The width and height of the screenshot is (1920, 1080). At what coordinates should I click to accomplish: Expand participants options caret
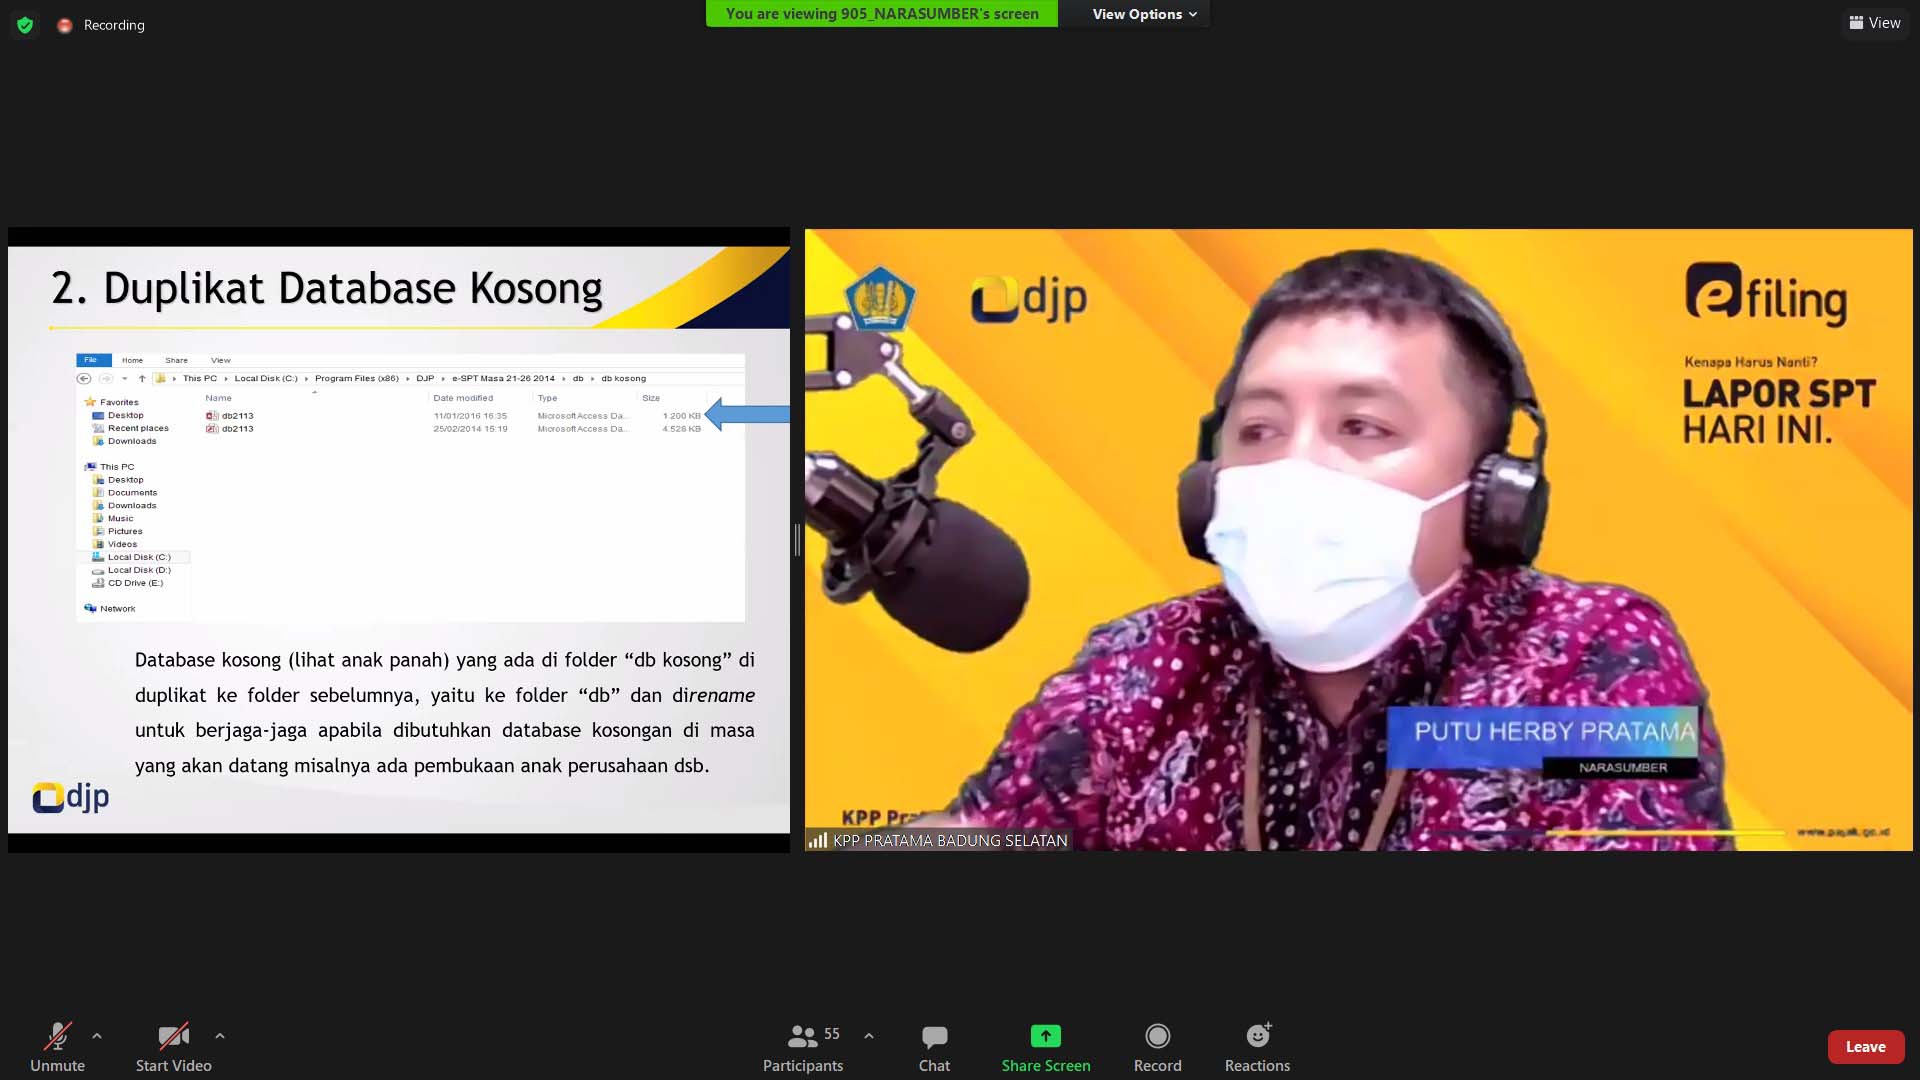[x=869, y=1036]
